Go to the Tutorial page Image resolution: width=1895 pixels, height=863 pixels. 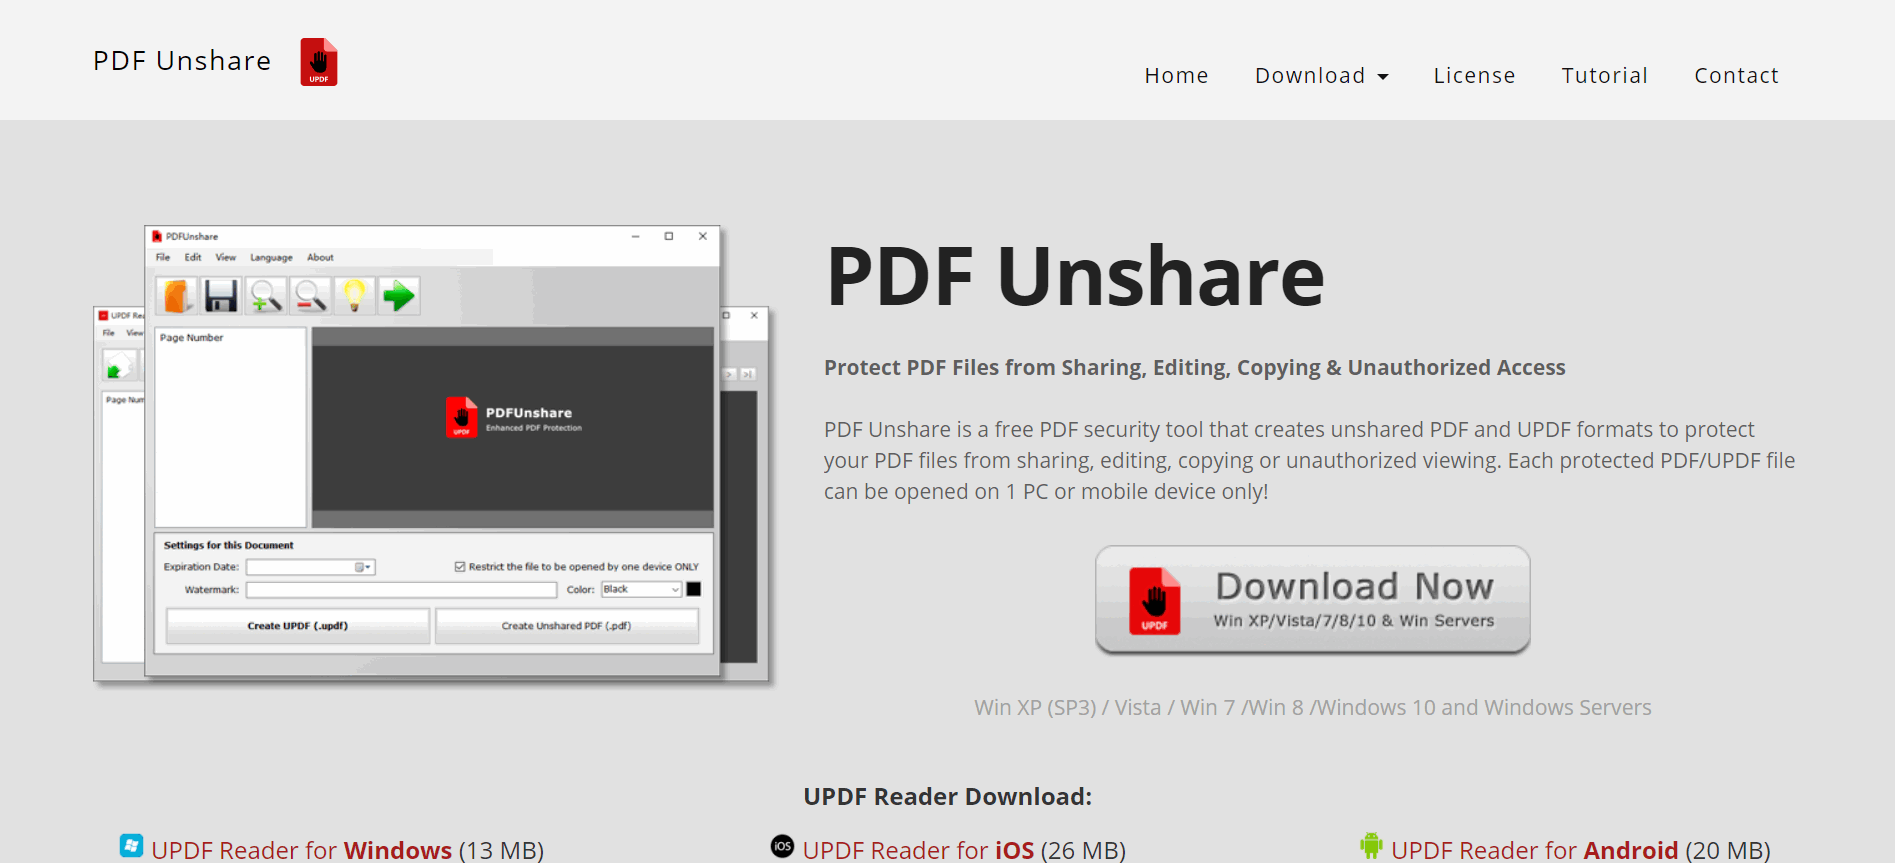[x=1604, y=76]
